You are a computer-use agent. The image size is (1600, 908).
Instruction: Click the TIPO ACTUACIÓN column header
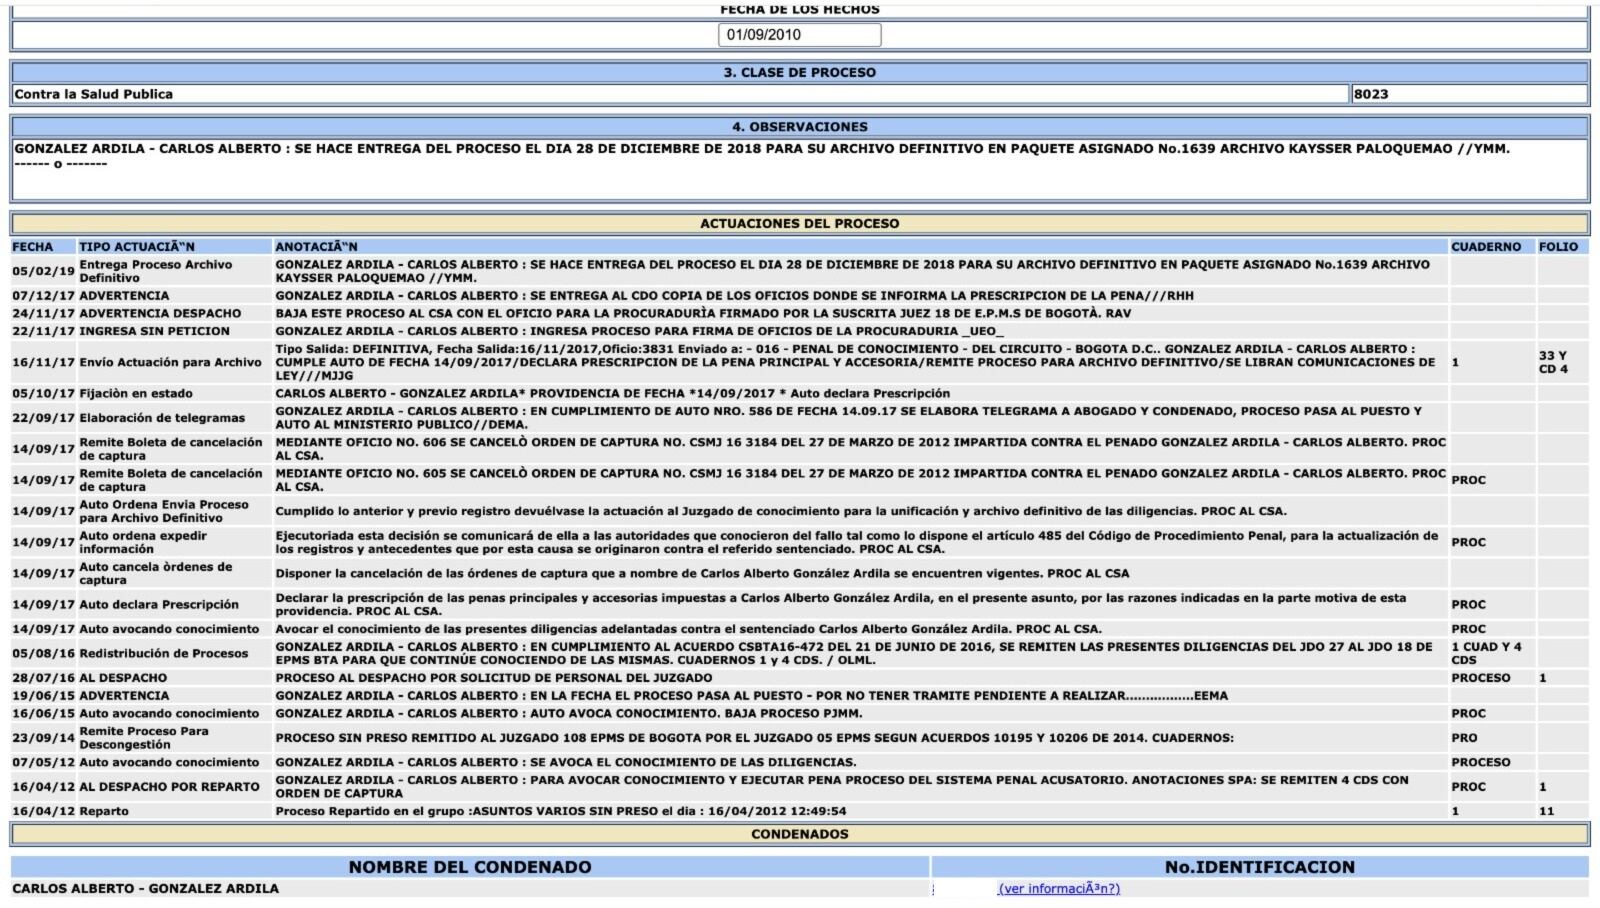(137, 246)
